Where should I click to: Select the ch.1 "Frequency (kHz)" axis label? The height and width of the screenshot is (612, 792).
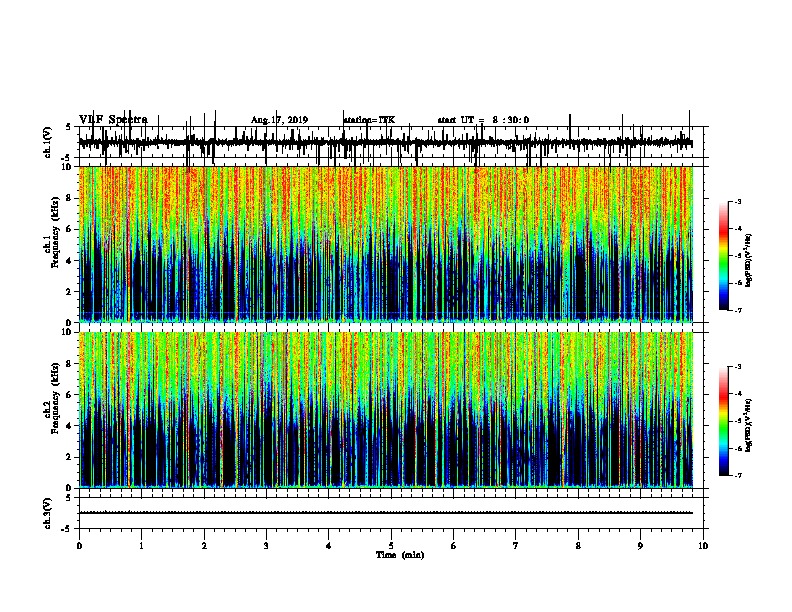[x=56, y=232]
